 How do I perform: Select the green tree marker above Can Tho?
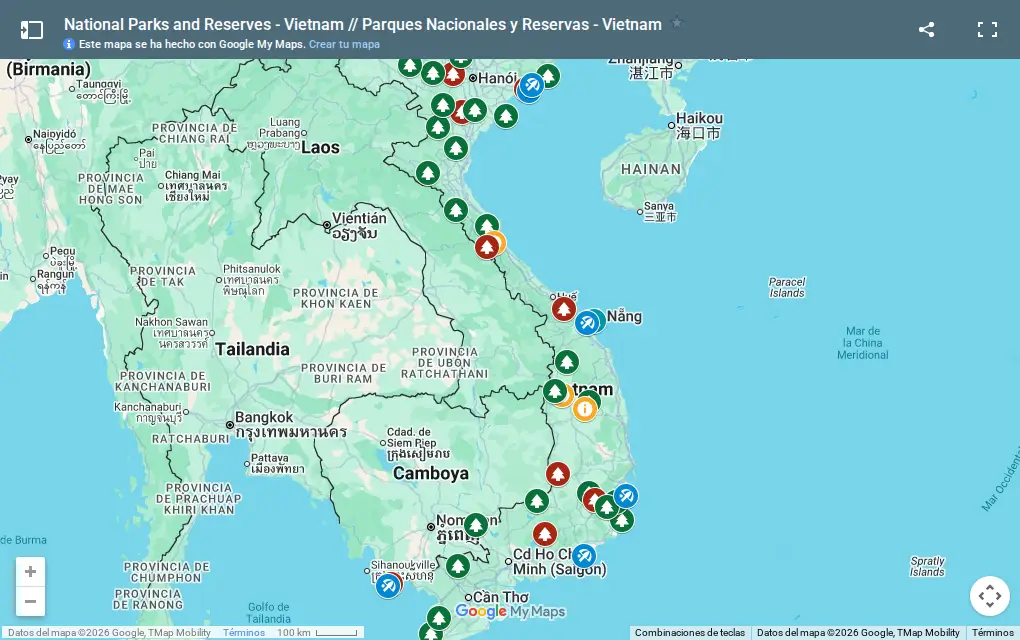pos(457,566)
